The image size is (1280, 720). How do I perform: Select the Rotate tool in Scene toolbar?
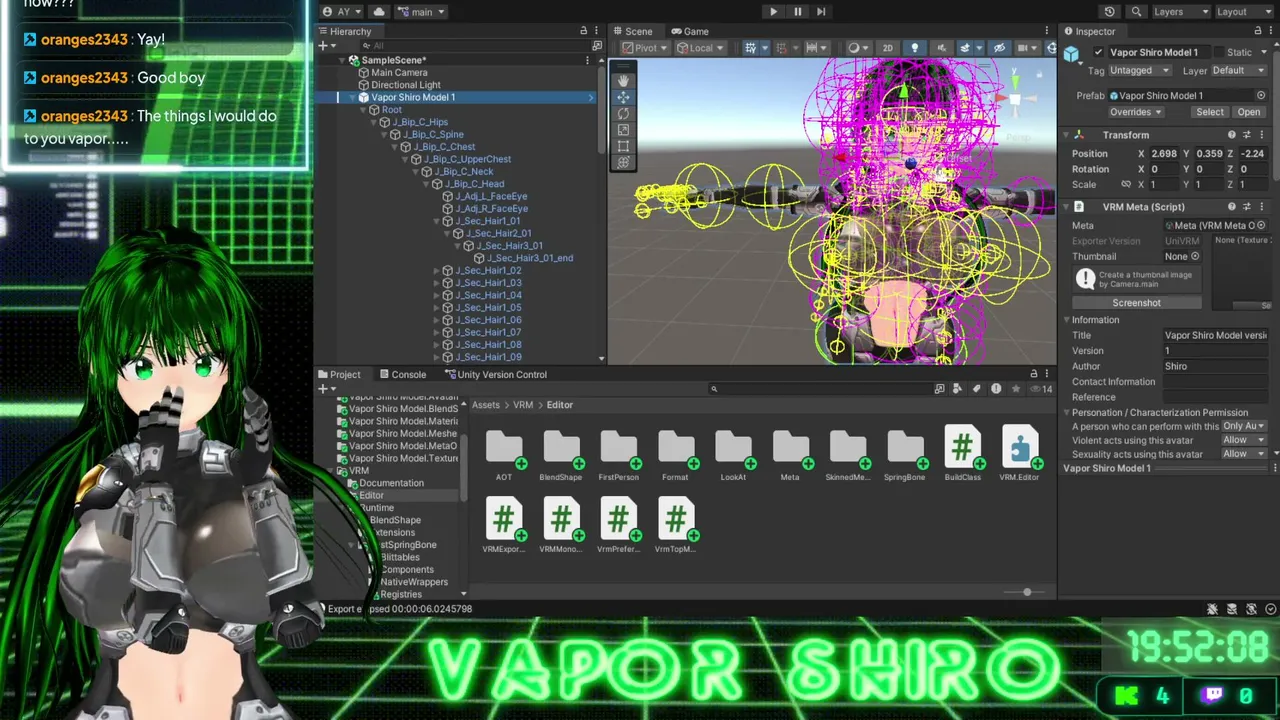point(623,113)
